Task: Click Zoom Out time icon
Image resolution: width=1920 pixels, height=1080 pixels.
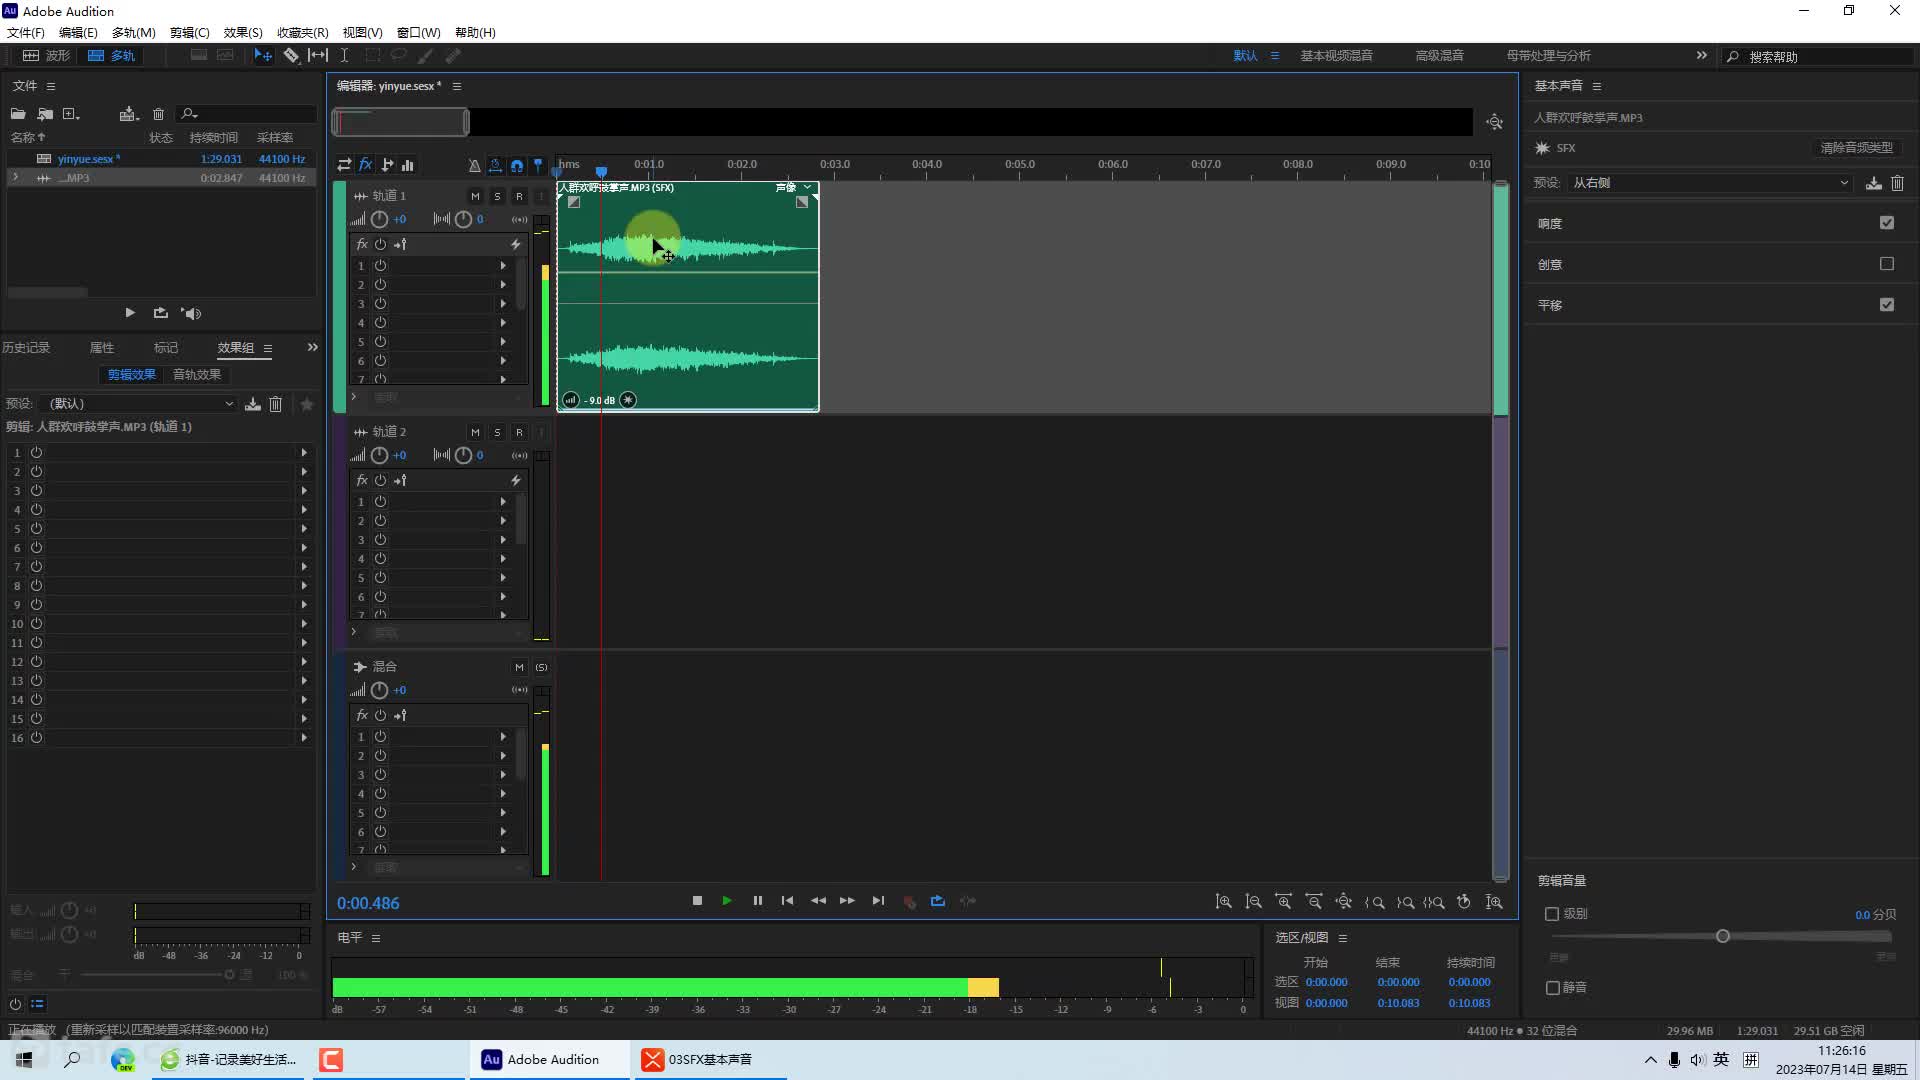Action: 1314,902
